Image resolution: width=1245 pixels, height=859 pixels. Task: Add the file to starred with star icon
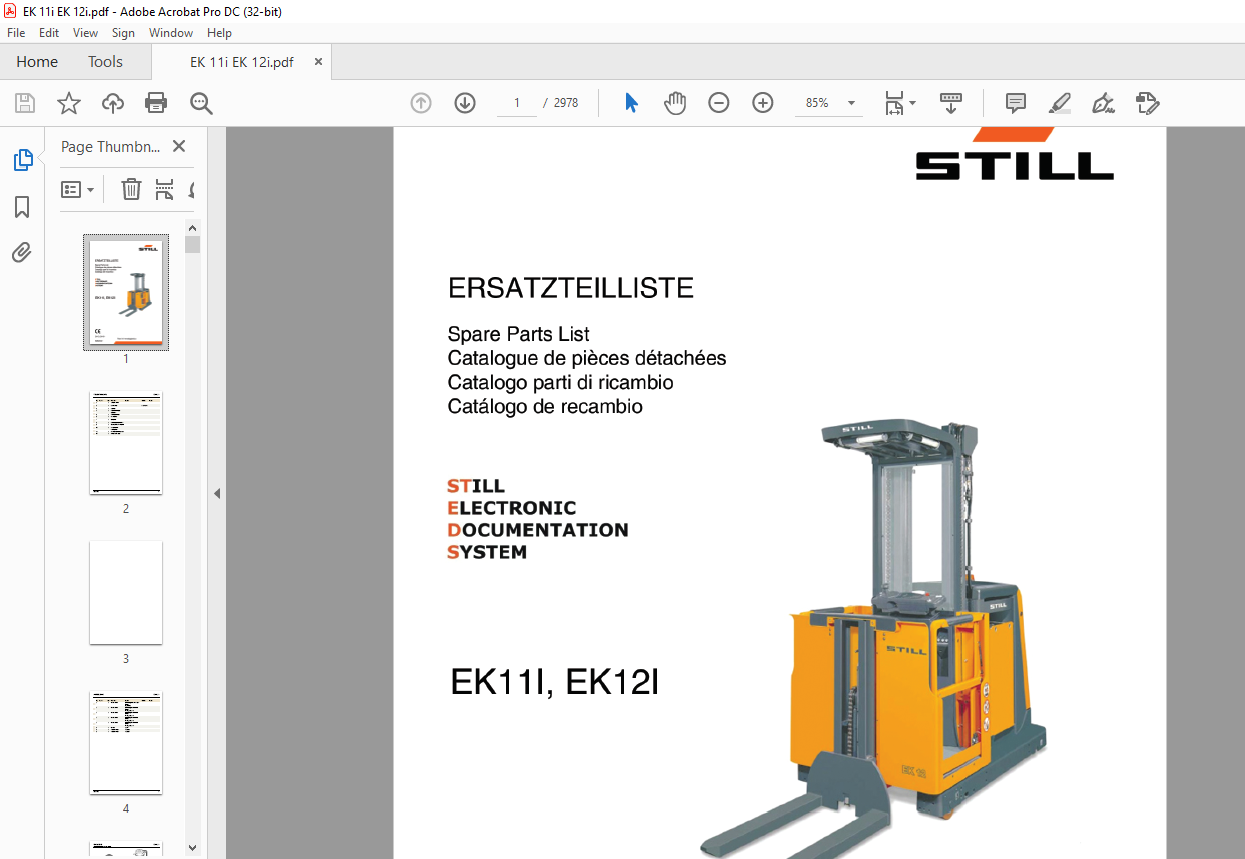click(69, 103)
